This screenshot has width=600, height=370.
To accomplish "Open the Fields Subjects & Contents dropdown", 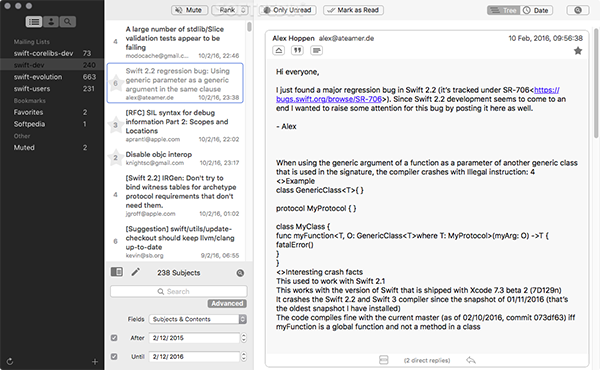I will [198, 319].
